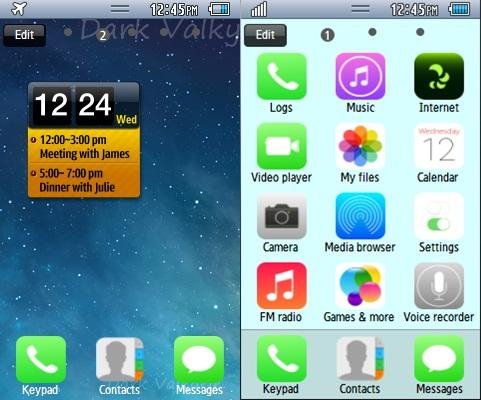Open the Calendar app icon
The image size is (481, 400).
(439, 146)
